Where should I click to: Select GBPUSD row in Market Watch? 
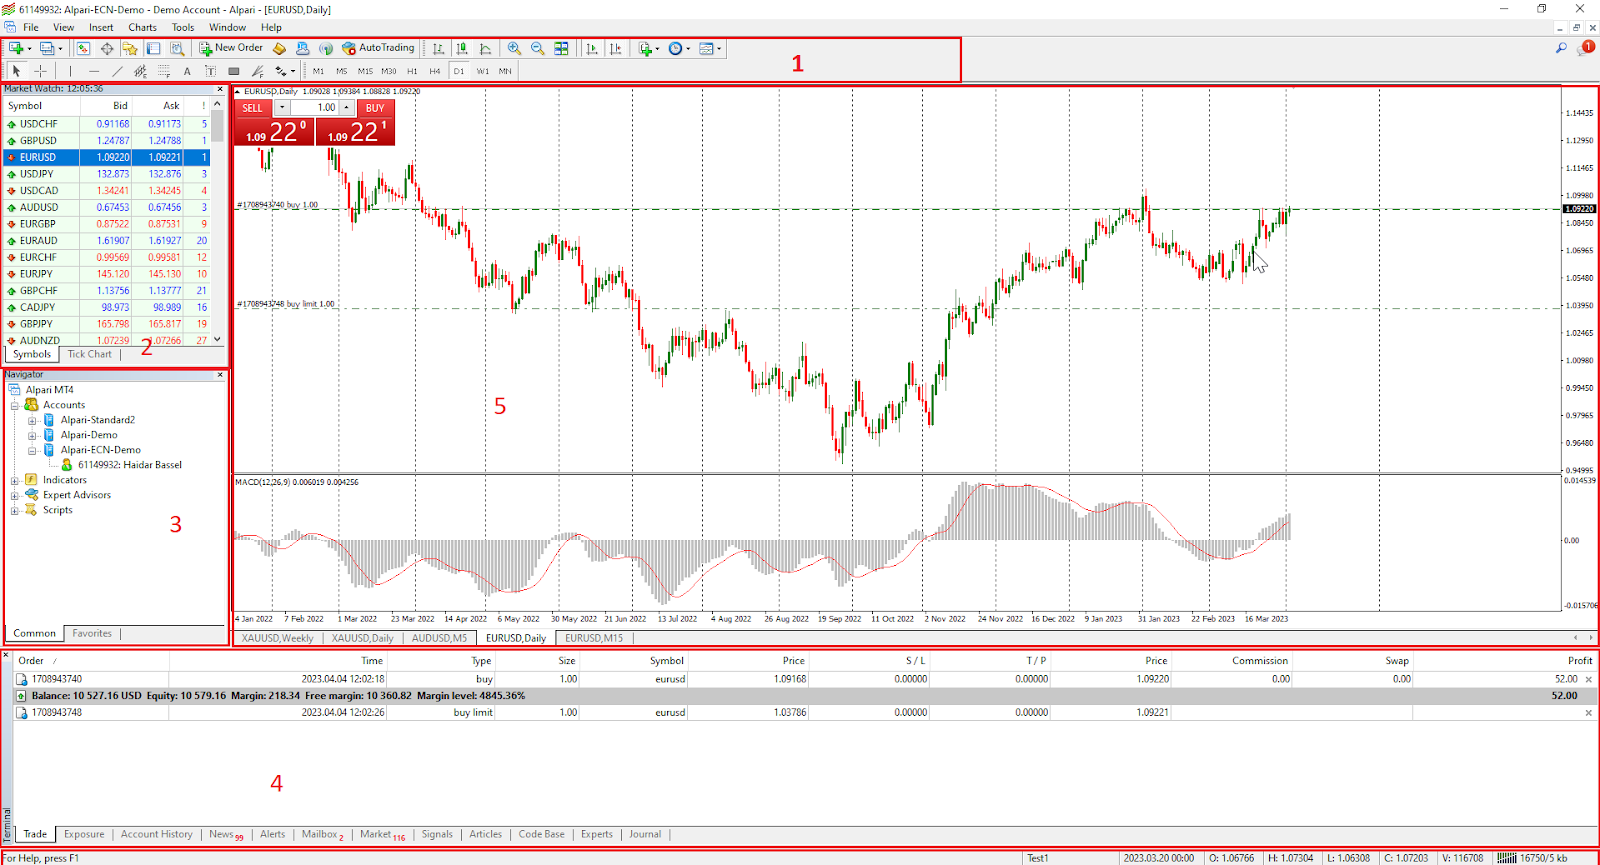[106, 141]
